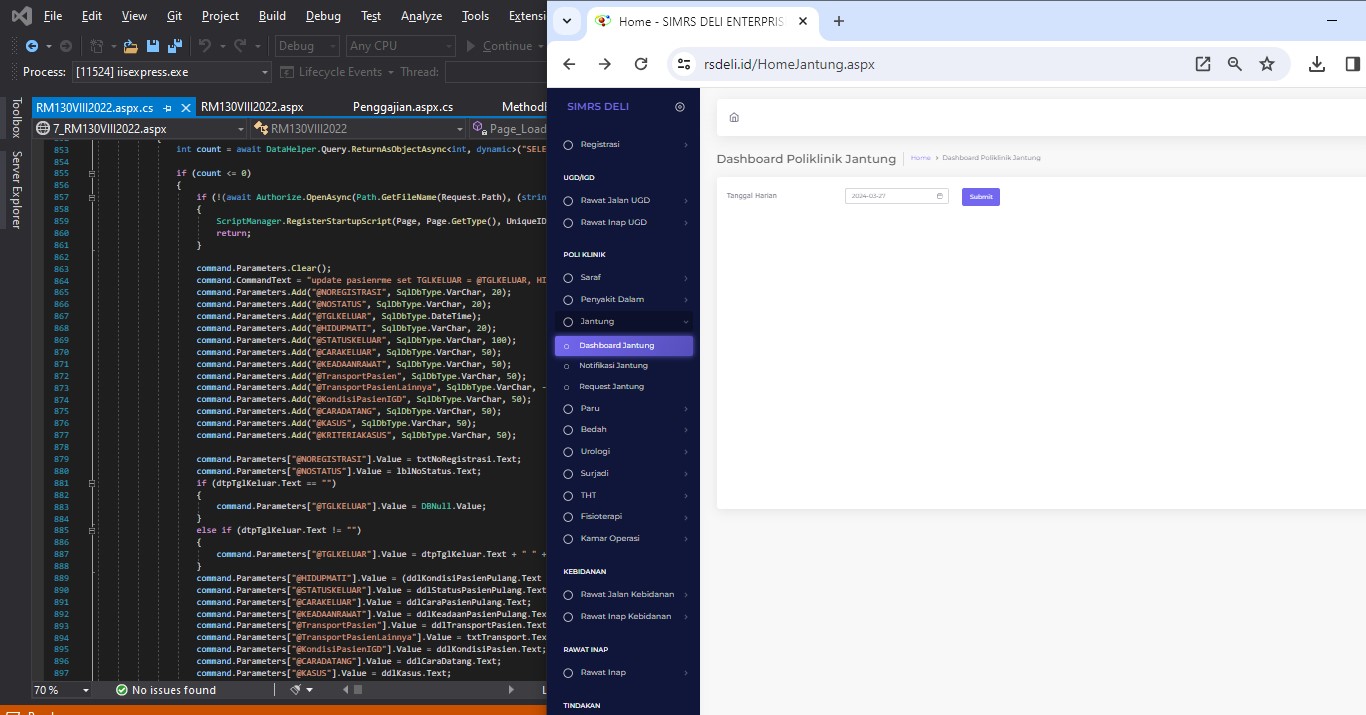
Task: Open the Git menu
Action: pos(174,16)
